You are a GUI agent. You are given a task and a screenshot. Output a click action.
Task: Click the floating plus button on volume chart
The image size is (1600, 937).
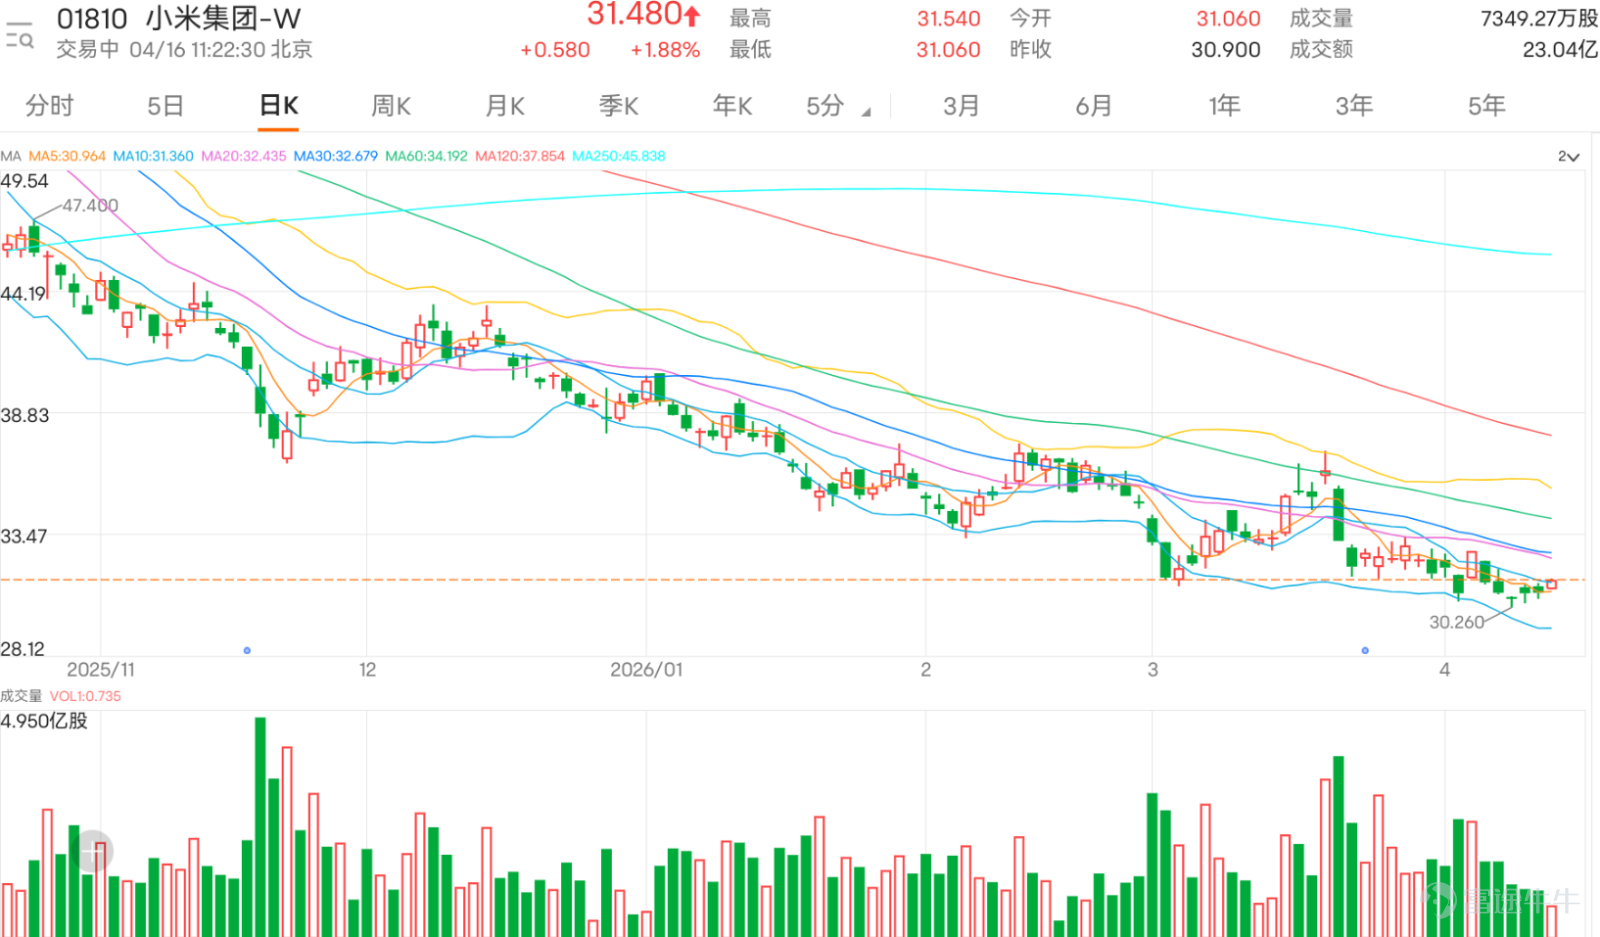[x=94, y=852]
